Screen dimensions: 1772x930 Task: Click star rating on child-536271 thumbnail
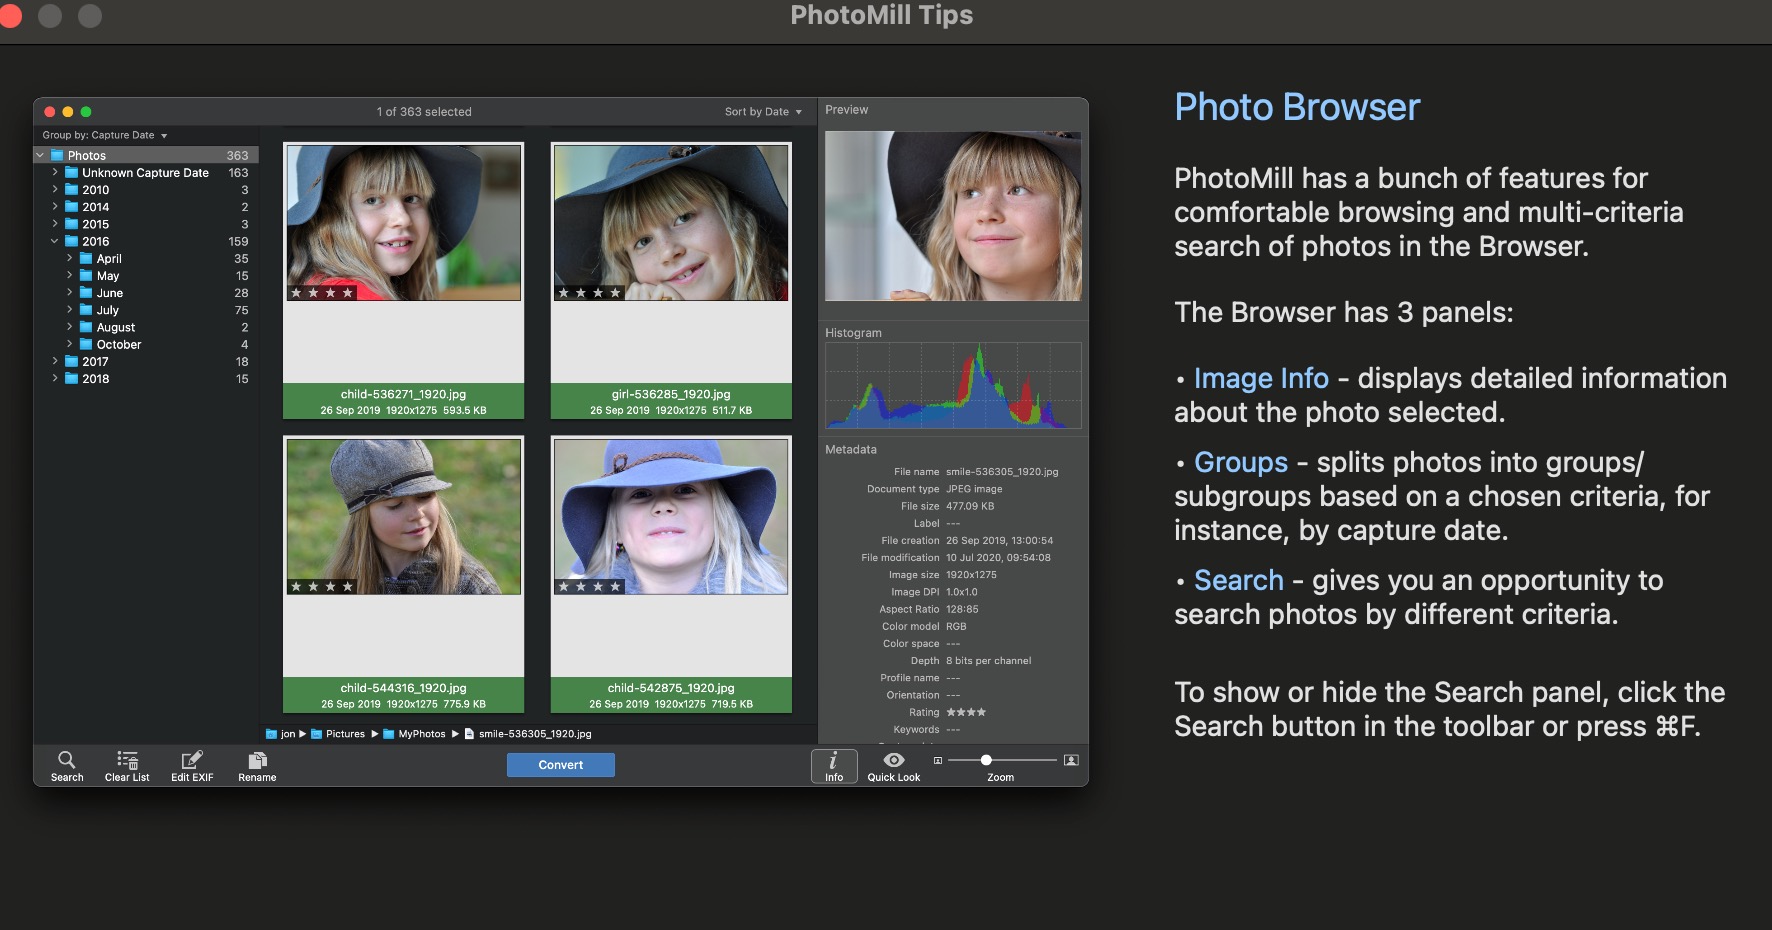322,293
